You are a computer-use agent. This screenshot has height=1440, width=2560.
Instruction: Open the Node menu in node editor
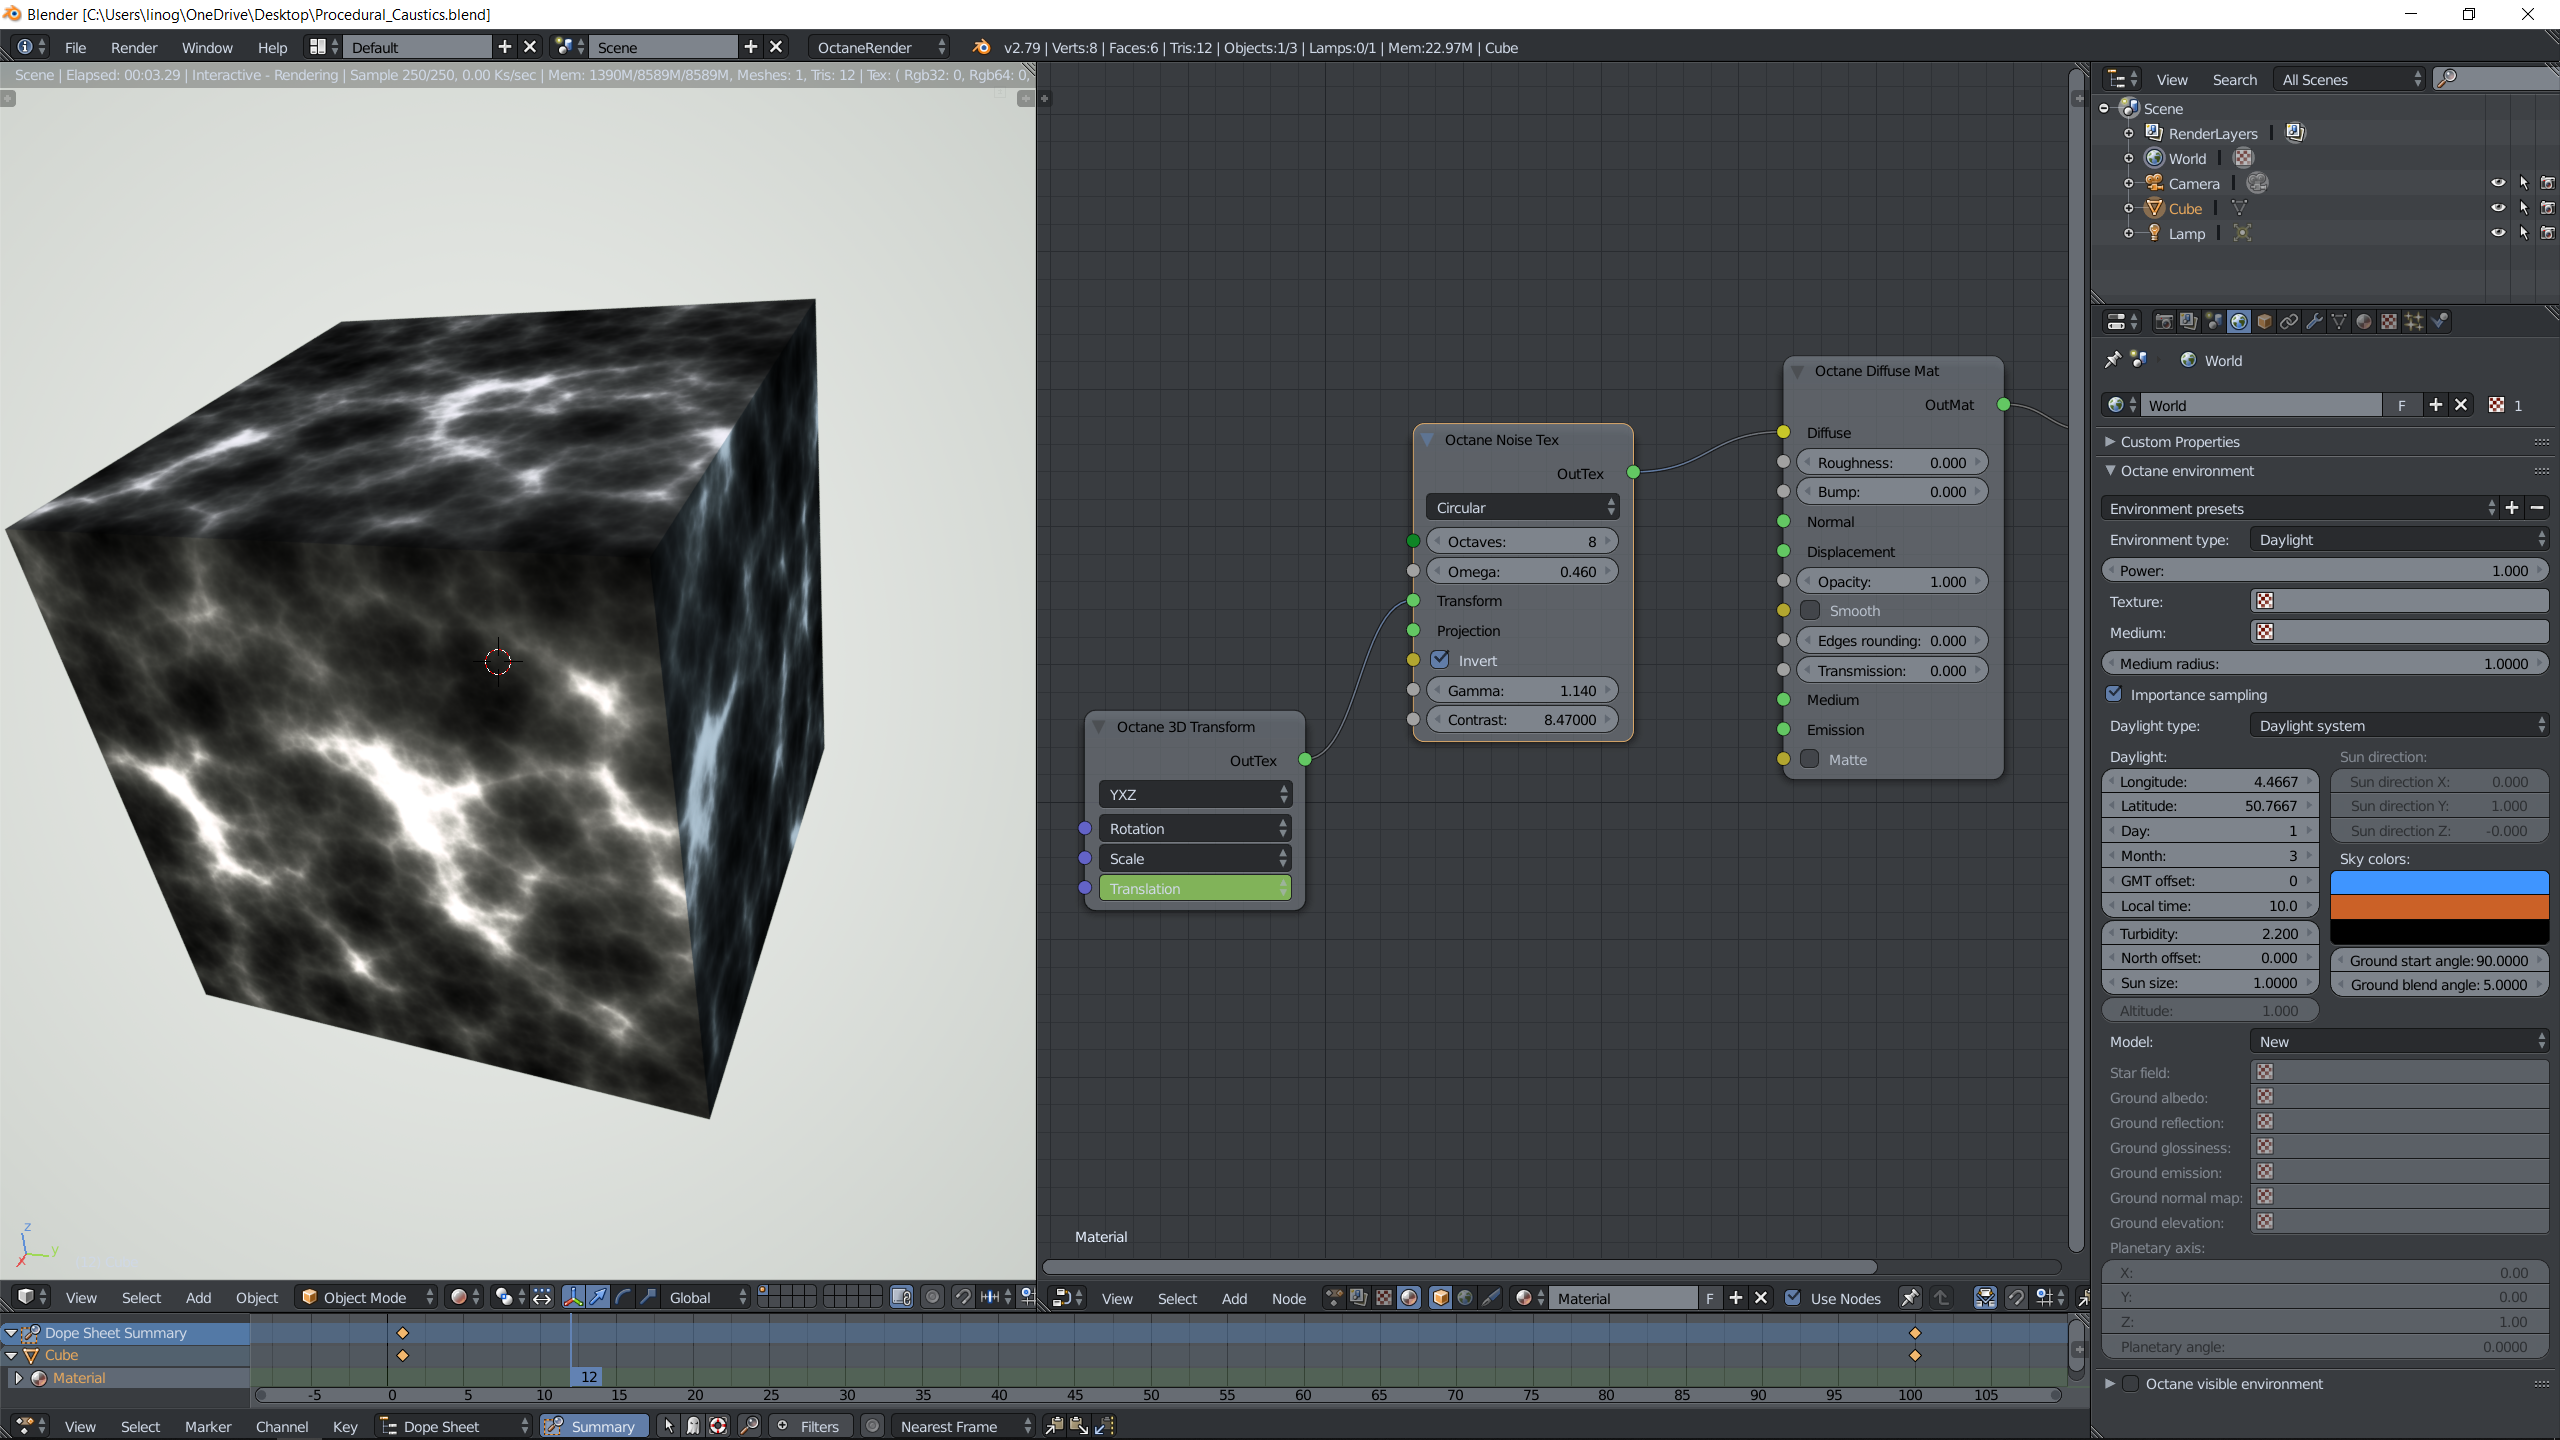[x=1288, y=1298]
